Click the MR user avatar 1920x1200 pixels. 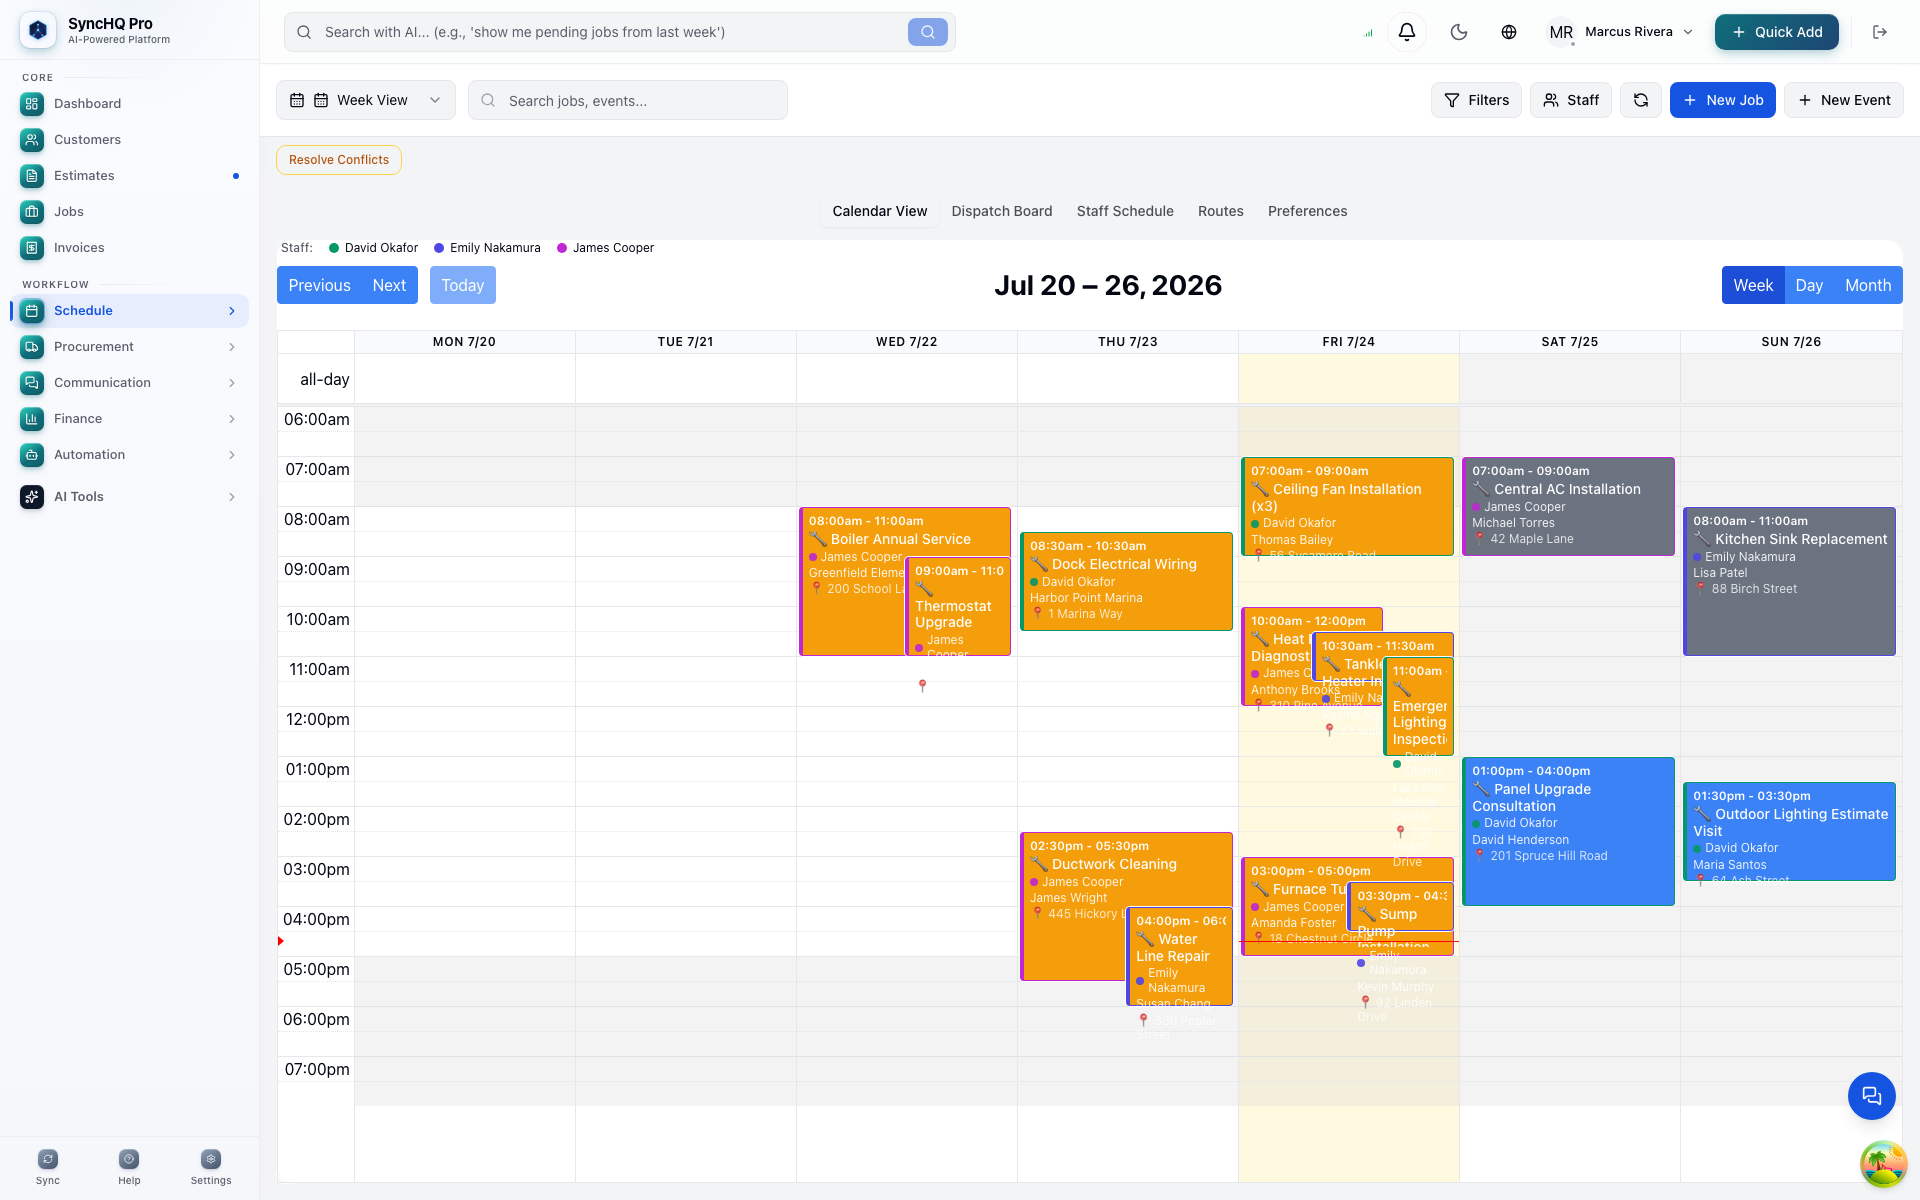point(1560,32)
